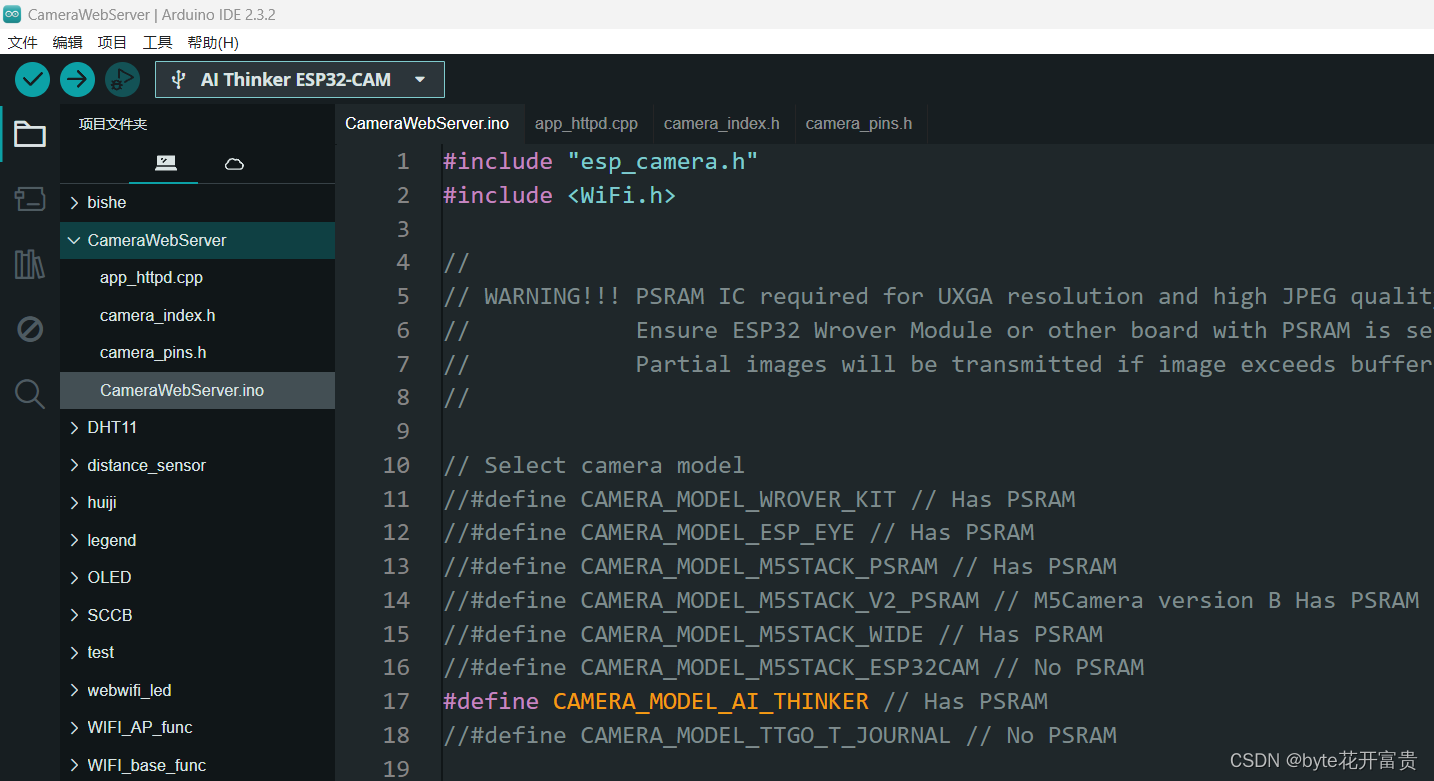
Task: Click line number 17 in the gutter
Action: pyautogui.click(x=397, y=701)
